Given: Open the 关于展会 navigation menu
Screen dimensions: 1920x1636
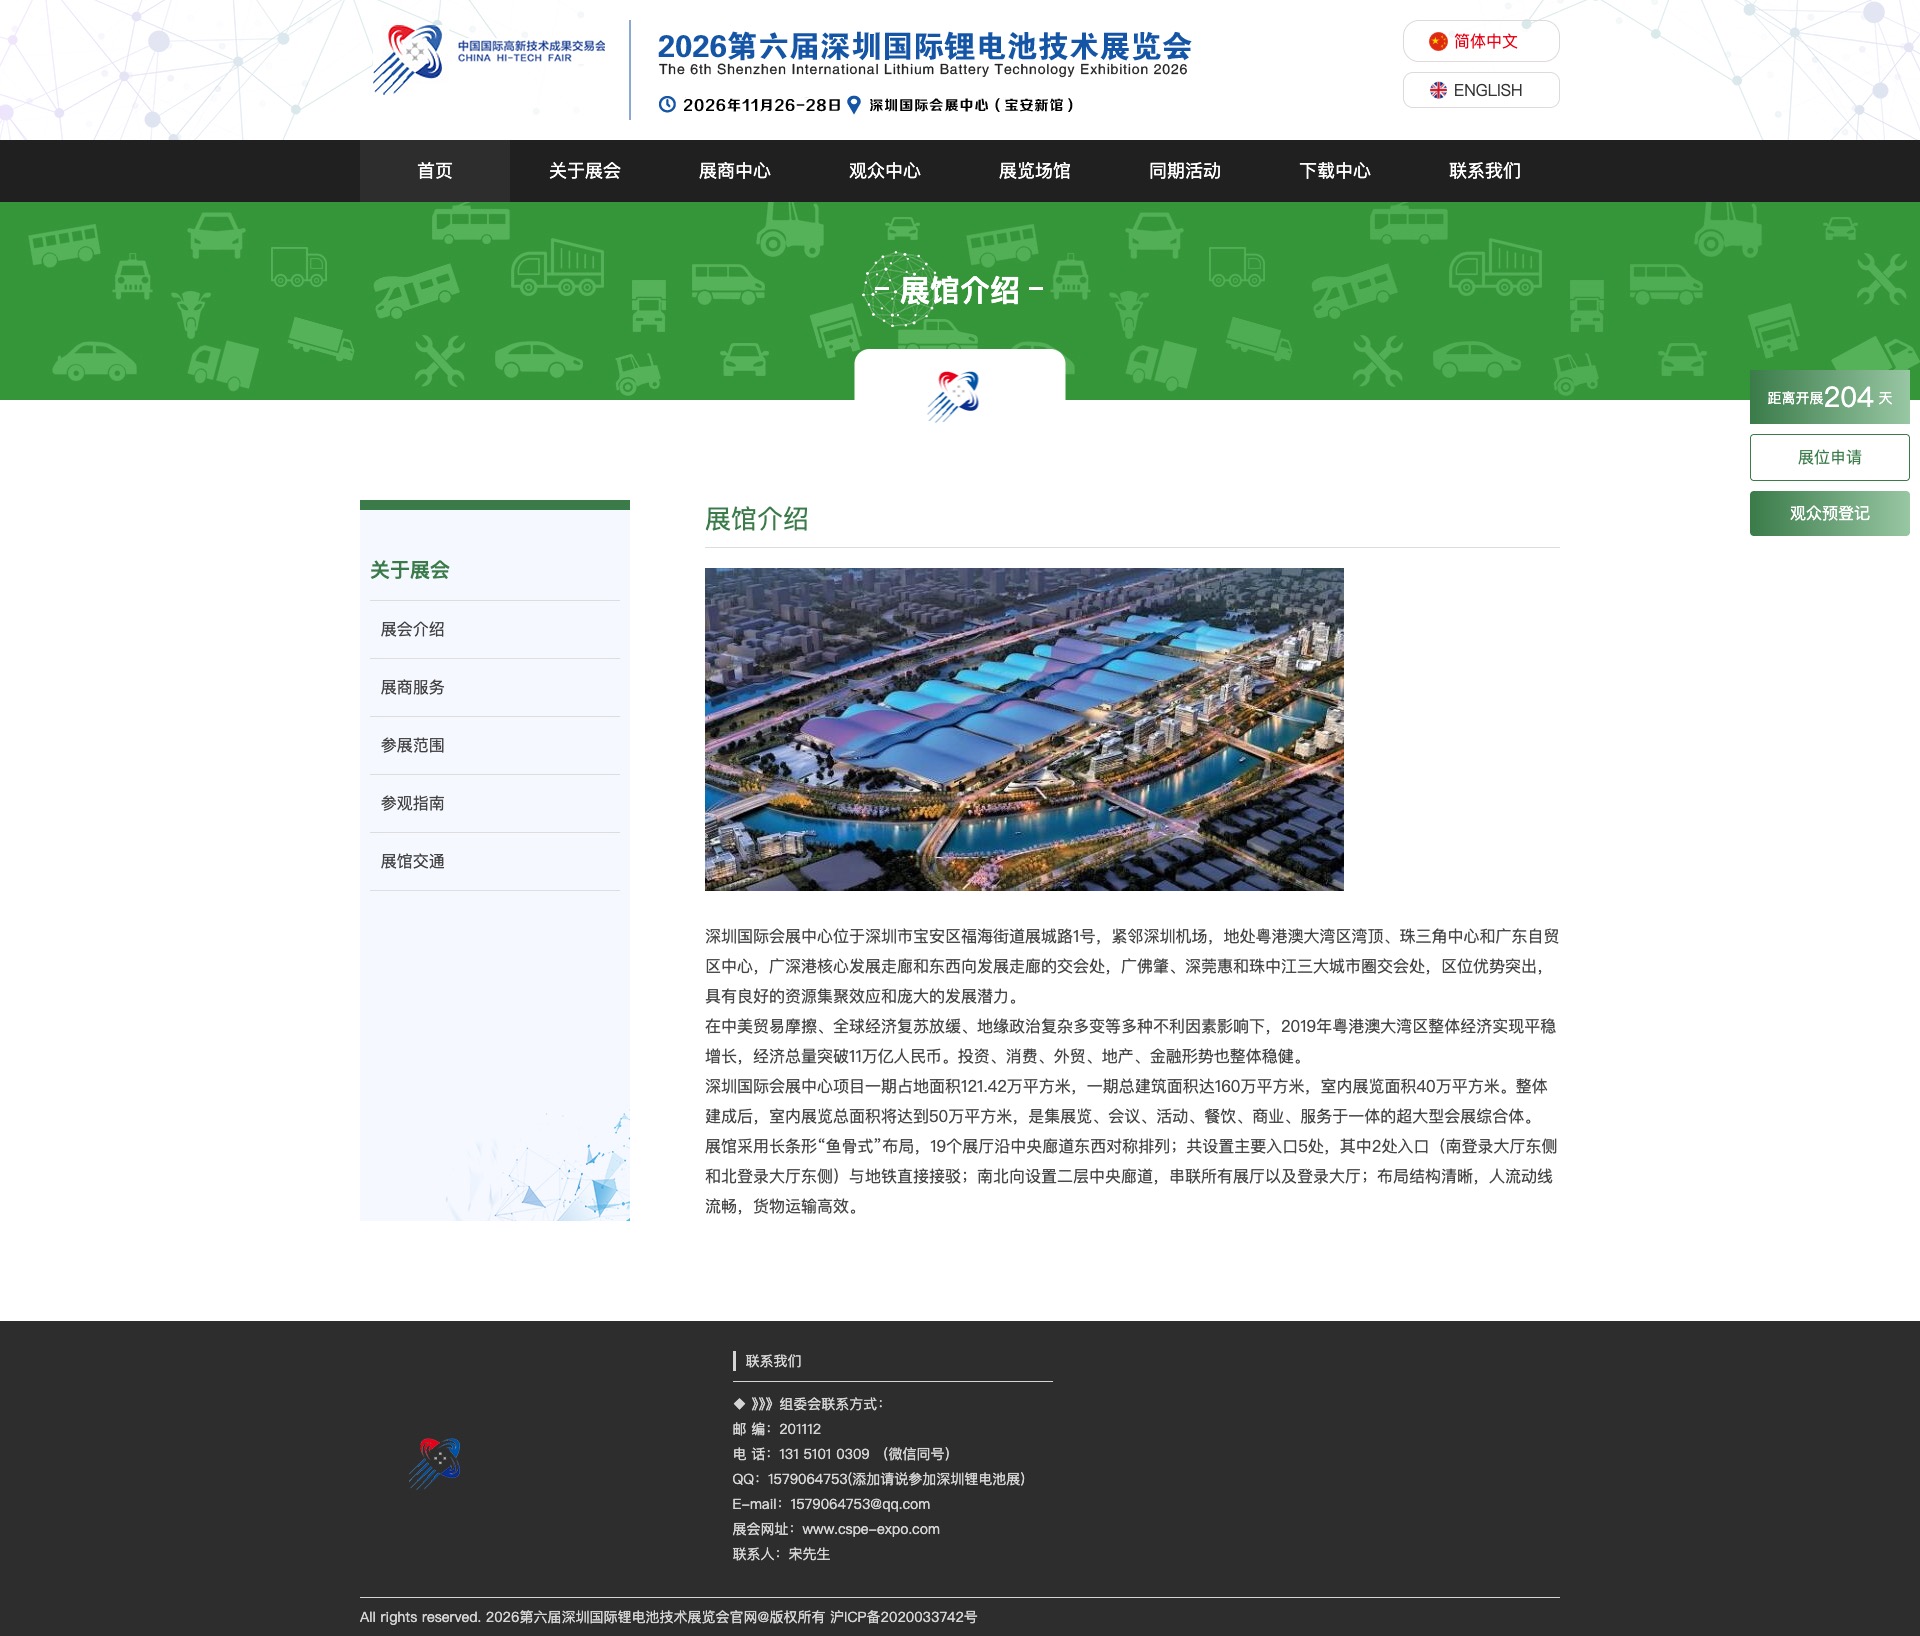Looking at the screenshot, I should pyautogui.click(x=585, y=171).
